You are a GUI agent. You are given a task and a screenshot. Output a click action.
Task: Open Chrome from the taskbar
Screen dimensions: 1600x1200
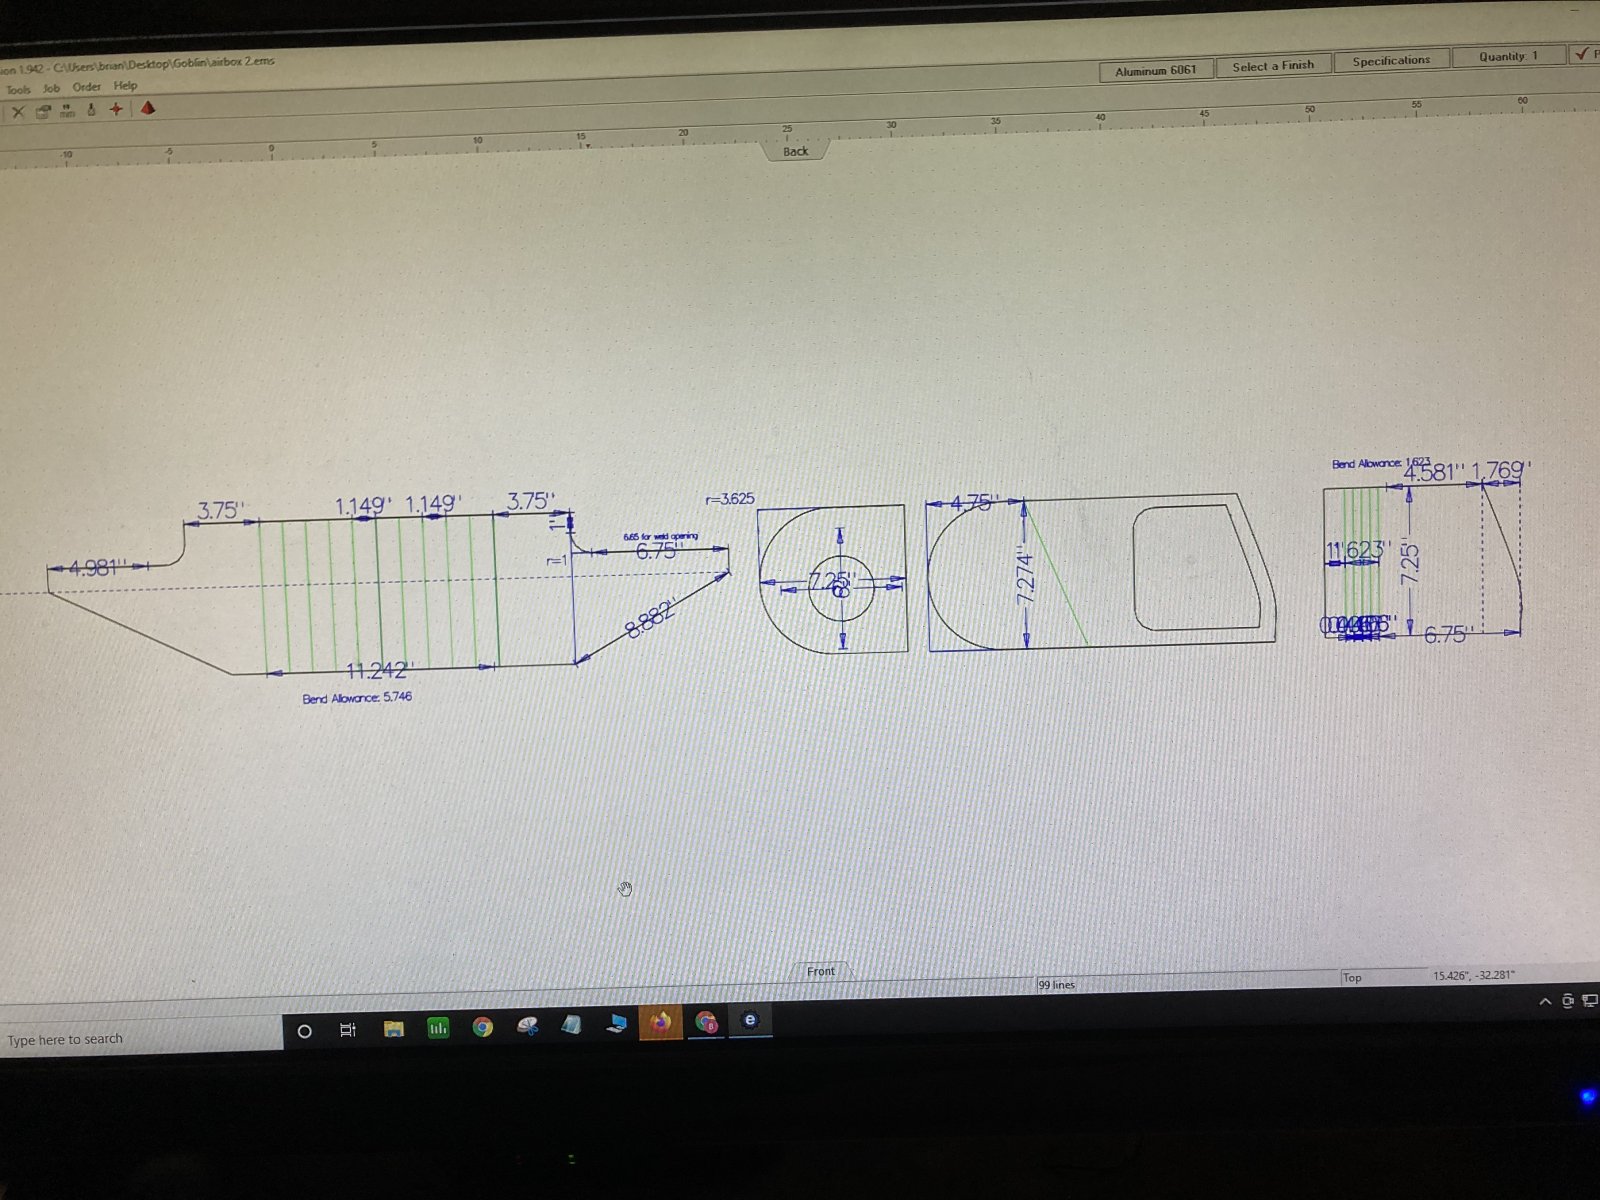[483, 1027]
